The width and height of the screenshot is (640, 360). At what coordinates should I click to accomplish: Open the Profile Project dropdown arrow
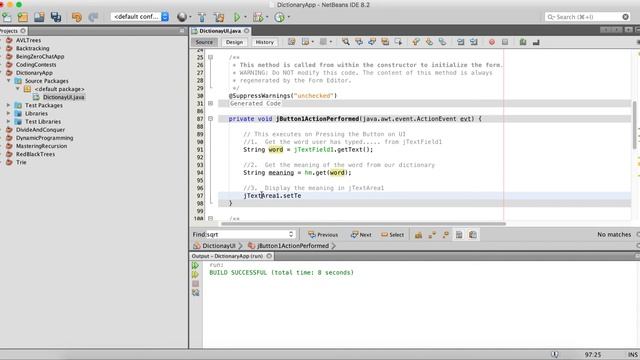289,17
